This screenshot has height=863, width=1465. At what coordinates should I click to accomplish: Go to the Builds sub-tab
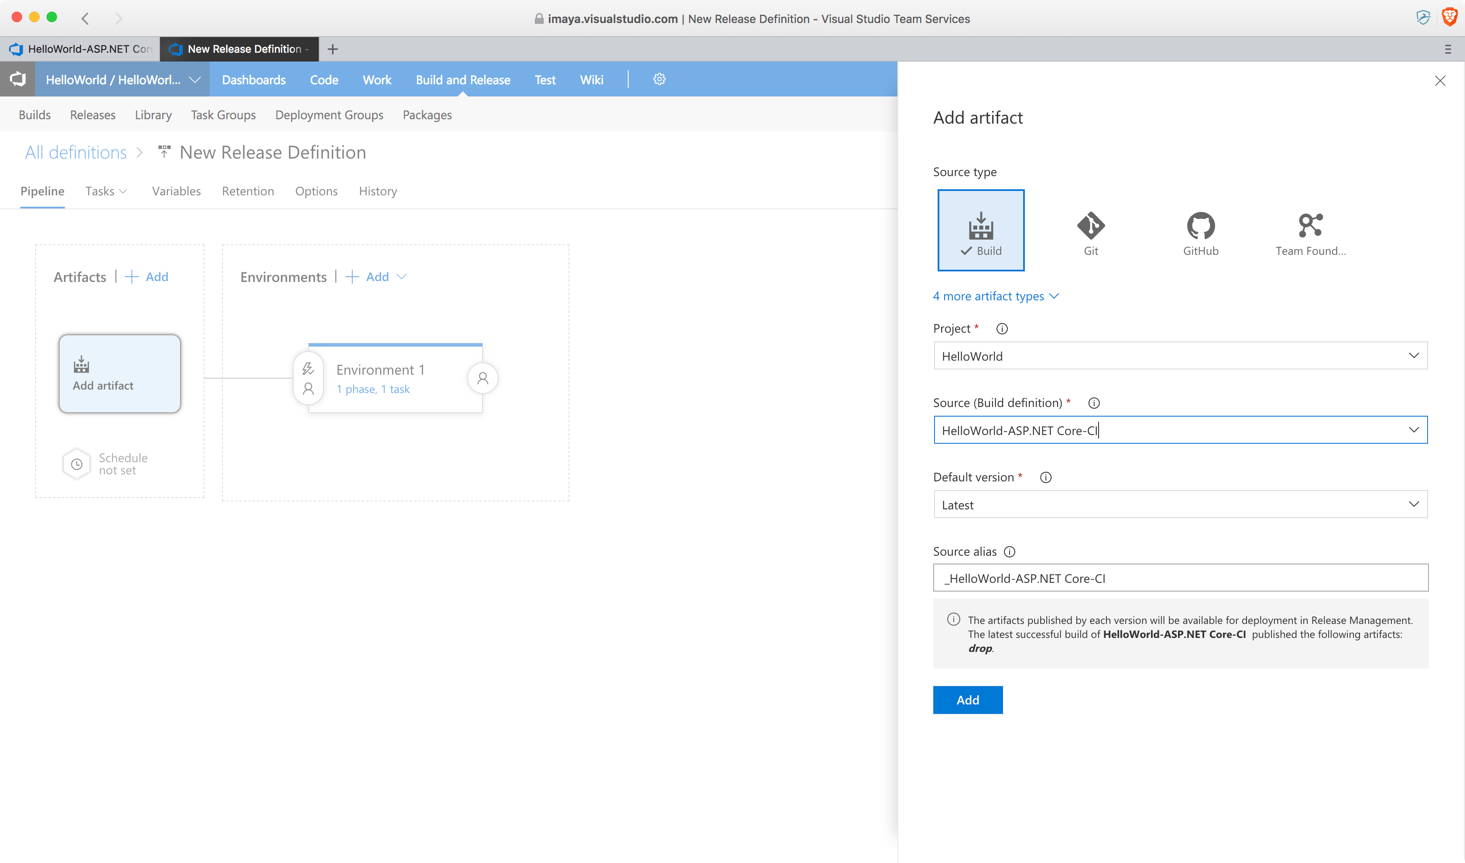pos(35,115)
